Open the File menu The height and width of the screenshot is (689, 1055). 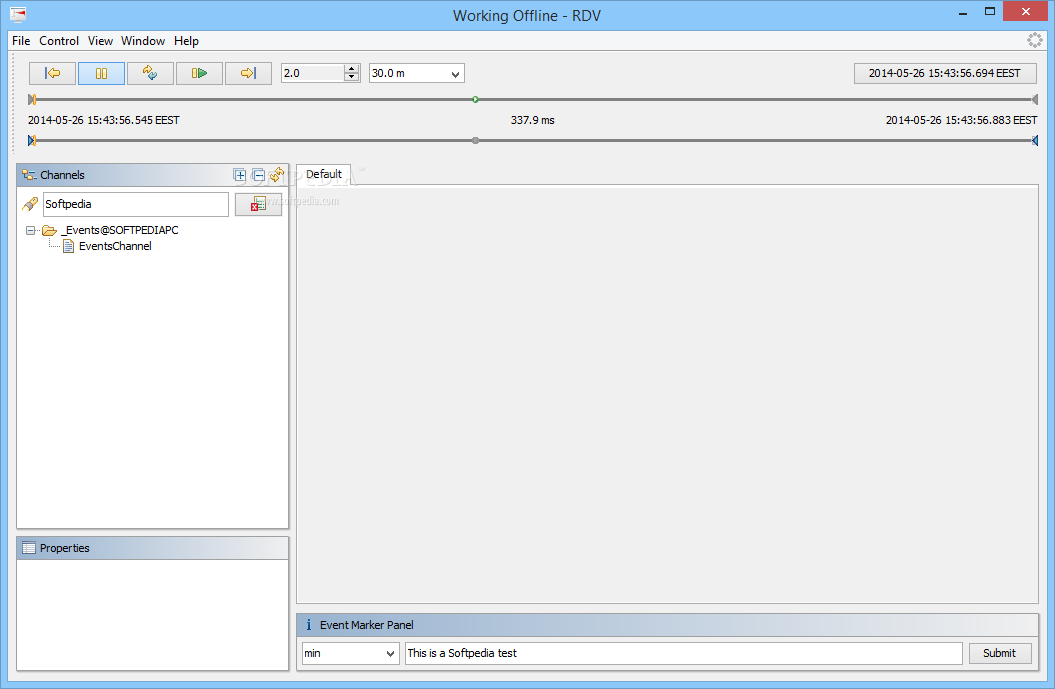(21, 40)
